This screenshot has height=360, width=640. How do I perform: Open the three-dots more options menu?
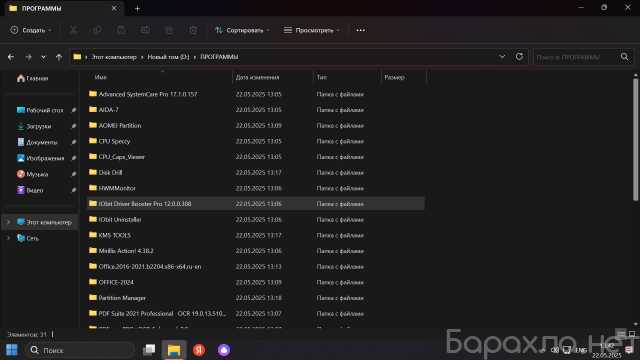(360, 30)
